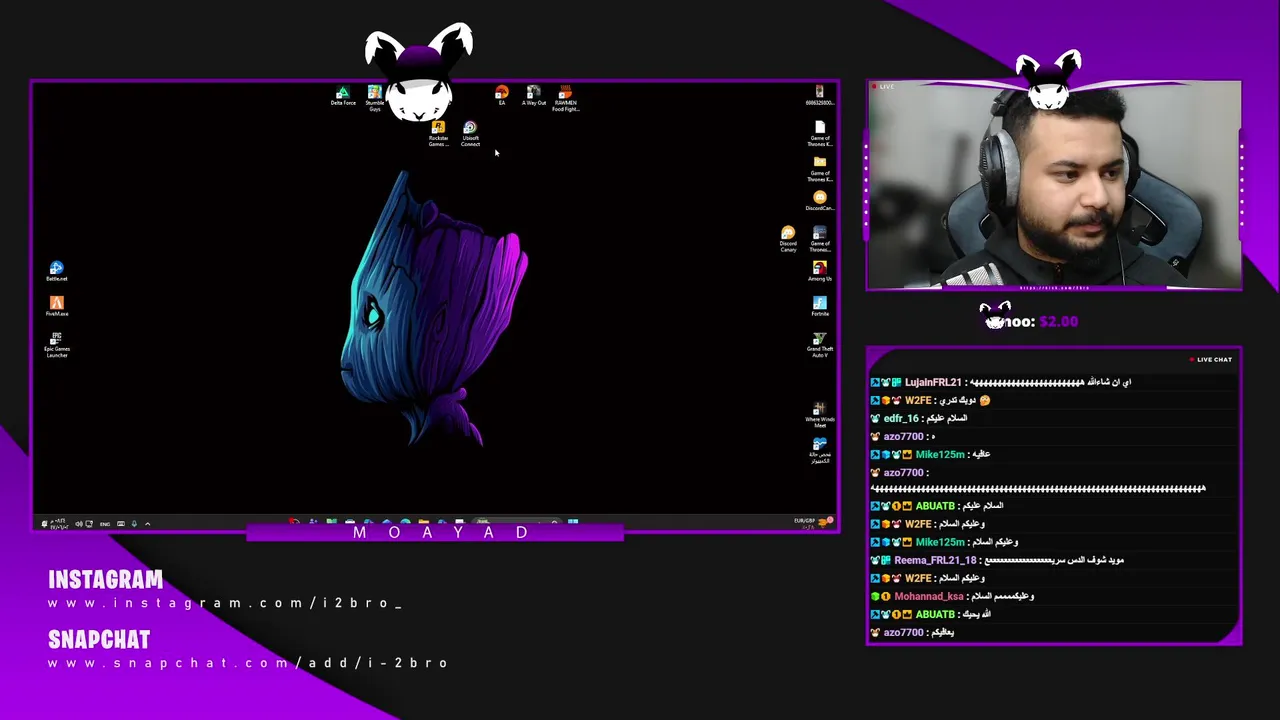
Task: Click the edfr_16 chat username
Action: 901,418
